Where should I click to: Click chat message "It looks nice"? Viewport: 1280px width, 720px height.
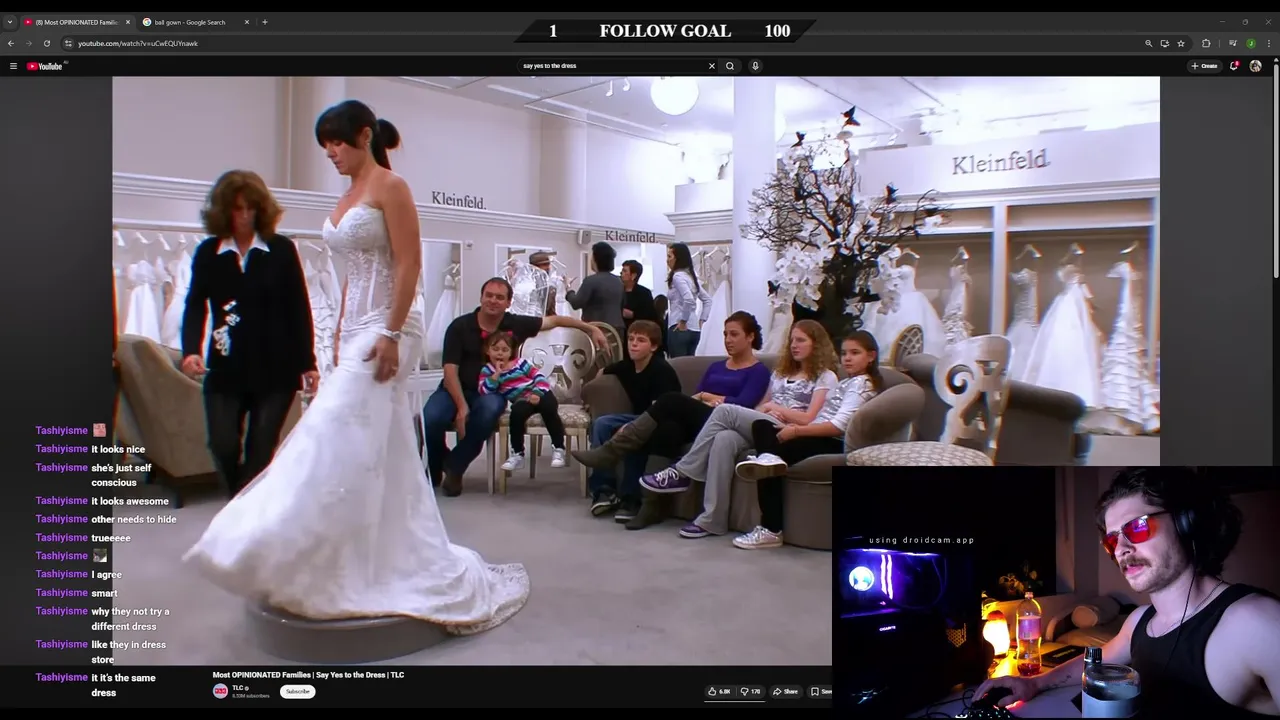[x=118, y=449]
